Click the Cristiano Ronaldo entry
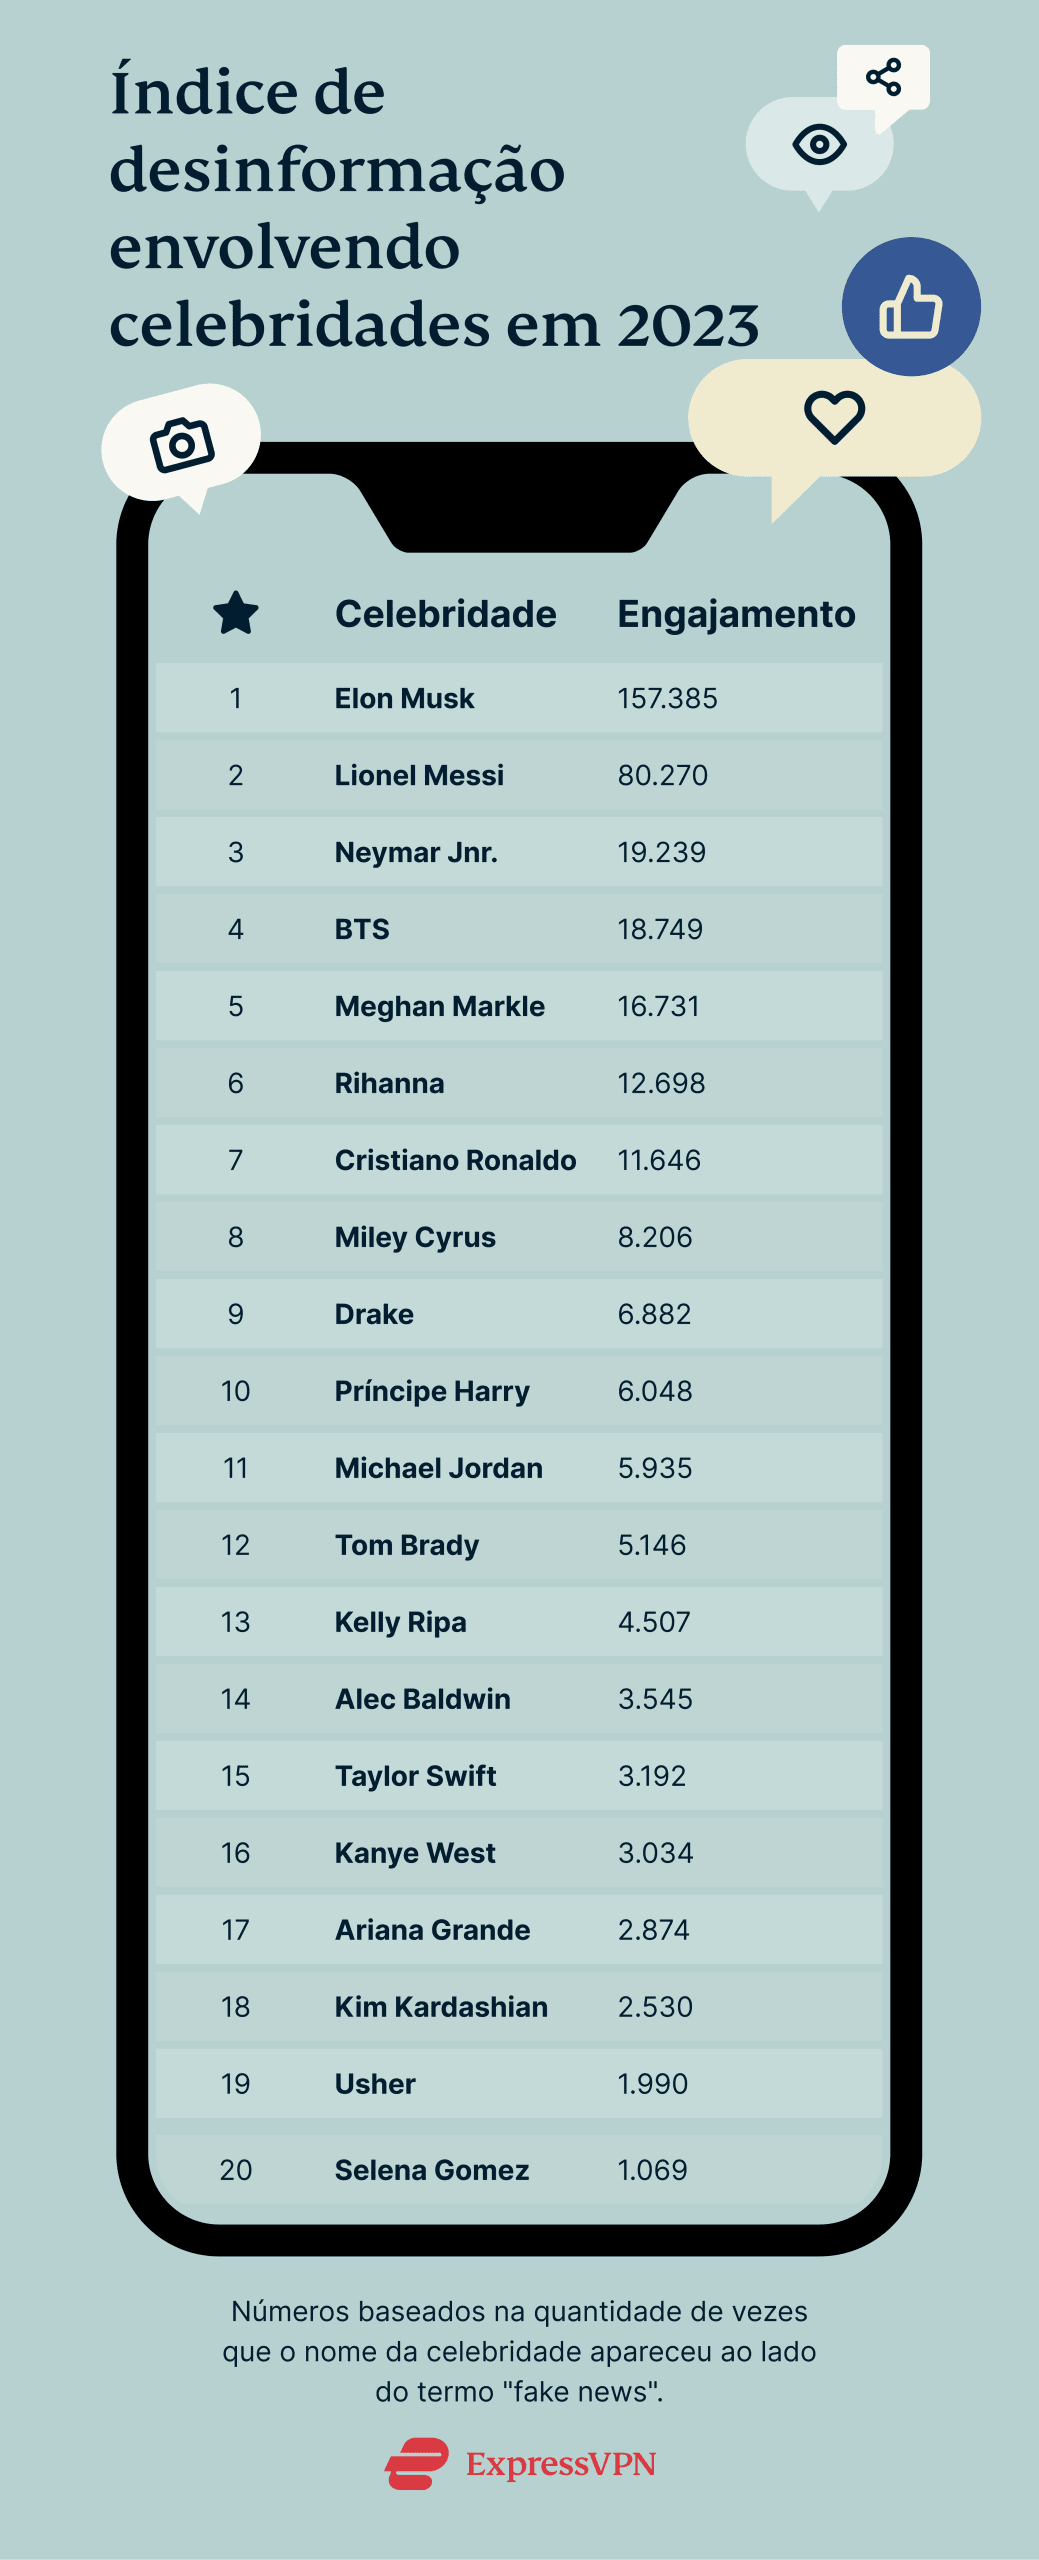This screenshot has width=1039, height=2560. coord(455,1160)
